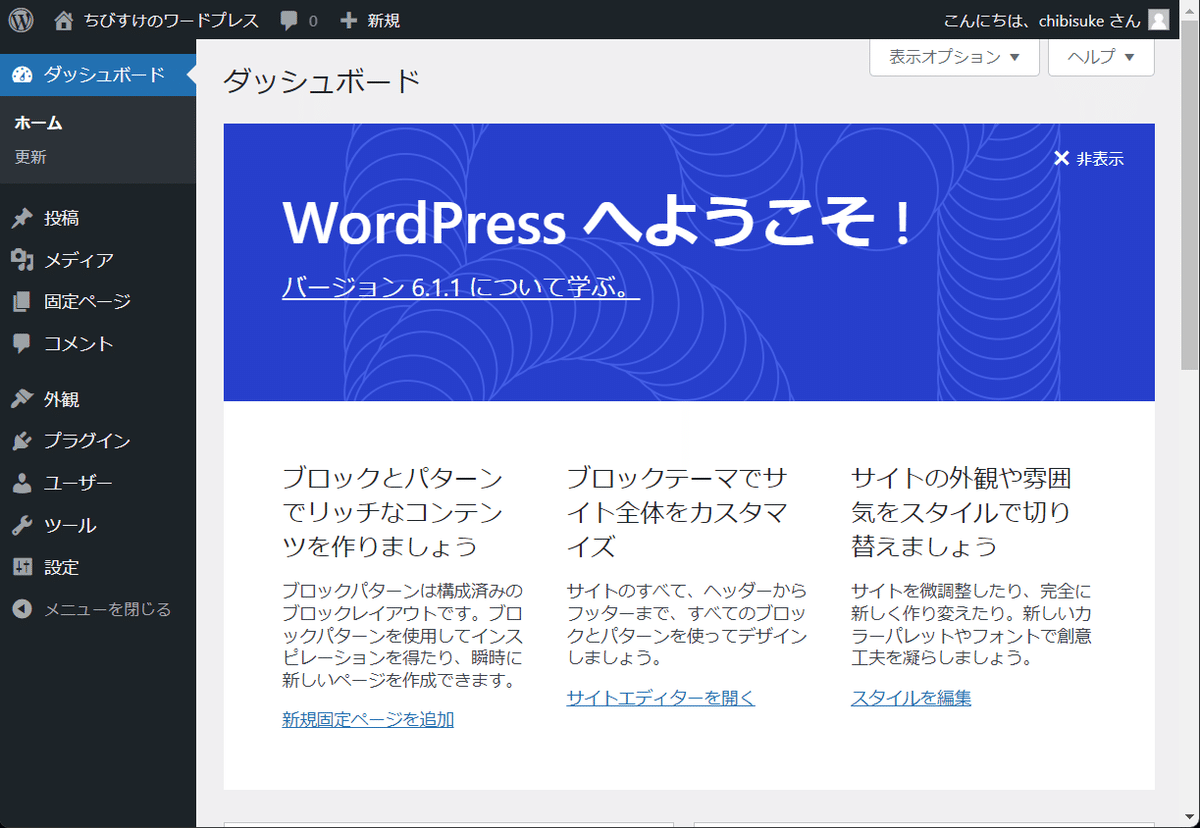Viewport: 1200px width, 828px height.
Task: Open スタイルを編集 link
Action: pyautogui.click(x=911, y=698)
